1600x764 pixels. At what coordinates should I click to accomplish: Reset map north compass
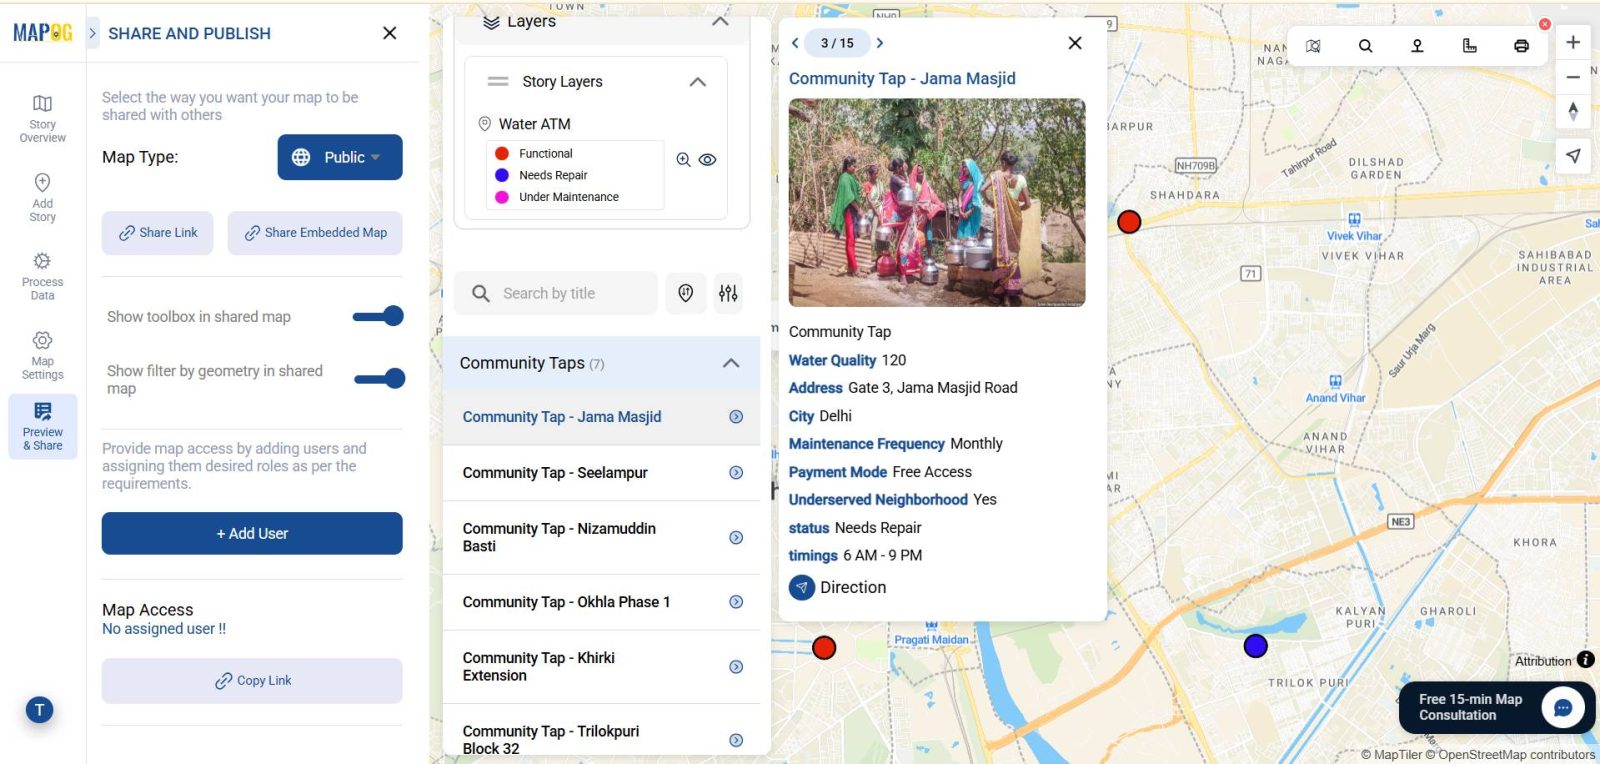pos(1573,111)
